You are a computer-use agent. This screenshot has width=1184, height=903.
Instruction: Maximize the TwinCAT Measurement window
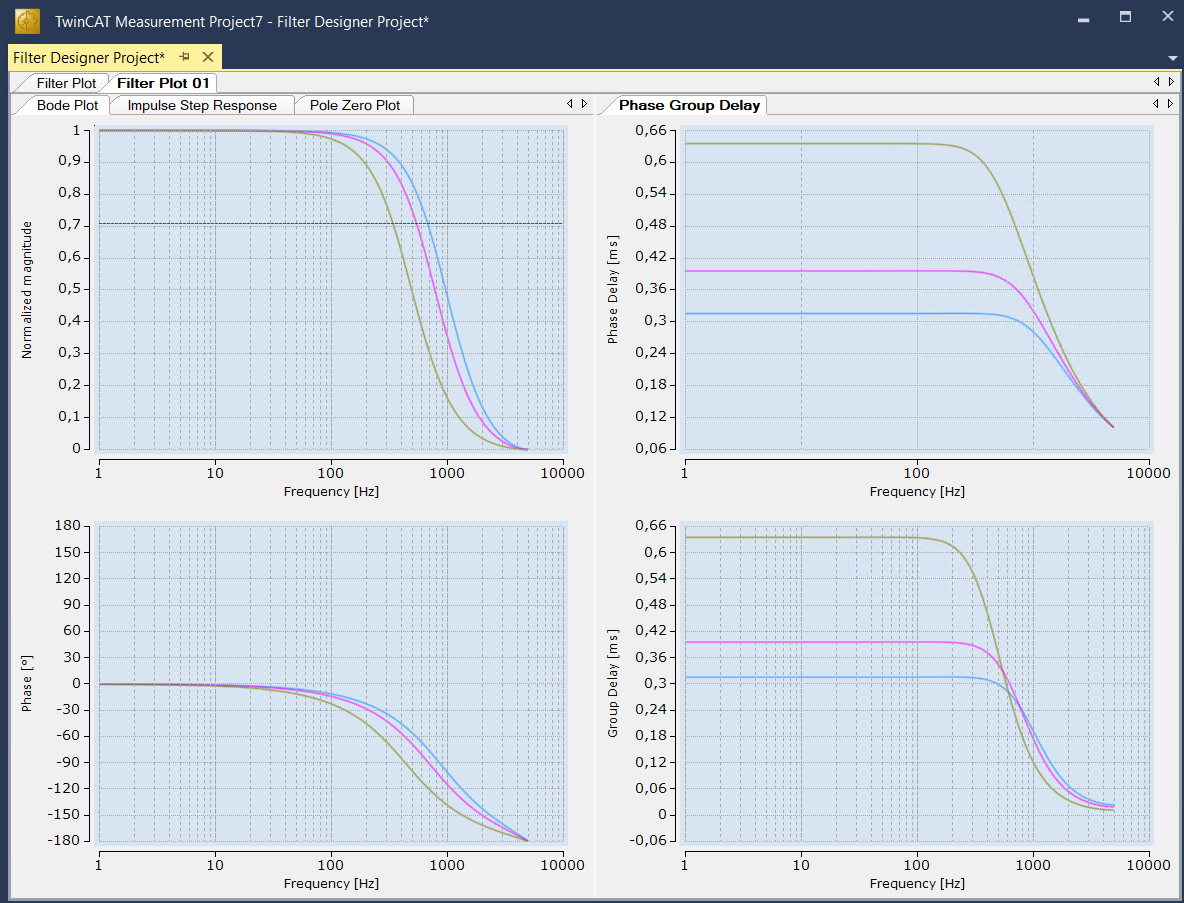coord(1125,17)
